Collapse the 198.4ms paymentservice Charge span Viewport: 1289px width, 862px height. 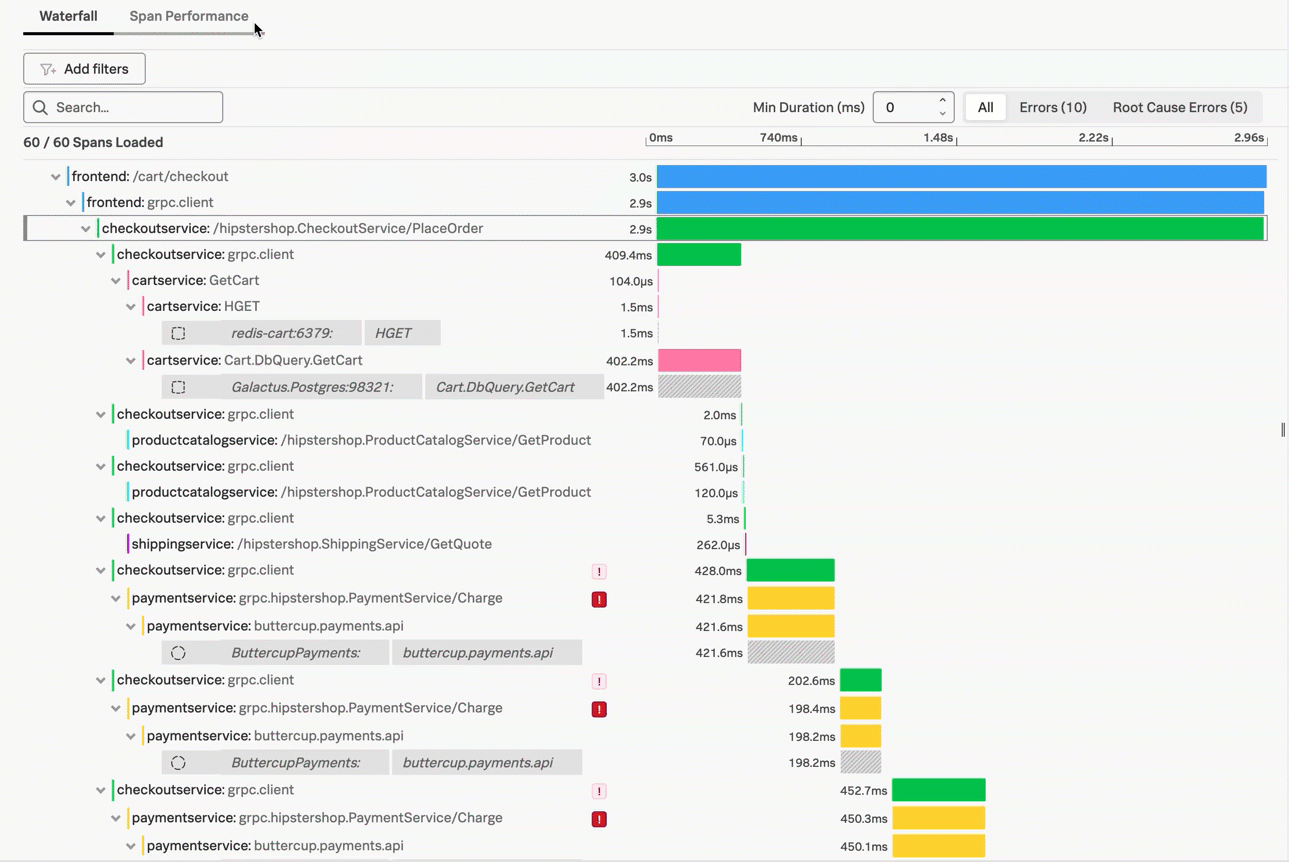(116, 709)
